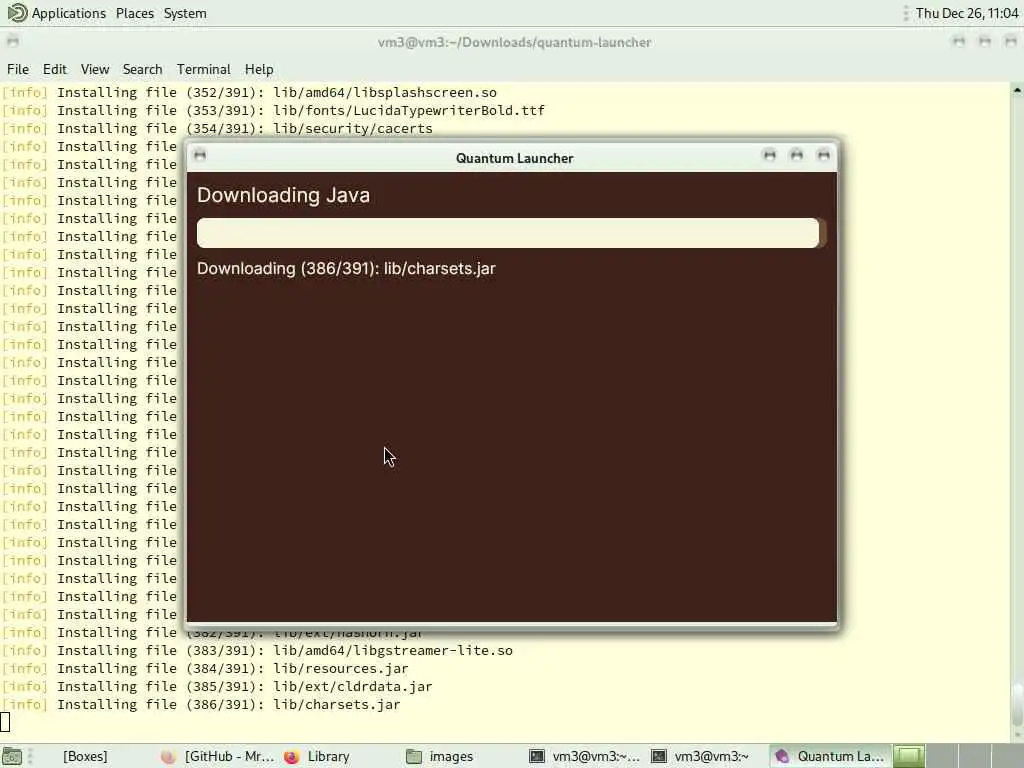Click the terminal scrollbar up arrow
Screen dimensions: 1024x768
pos(1017,90)
